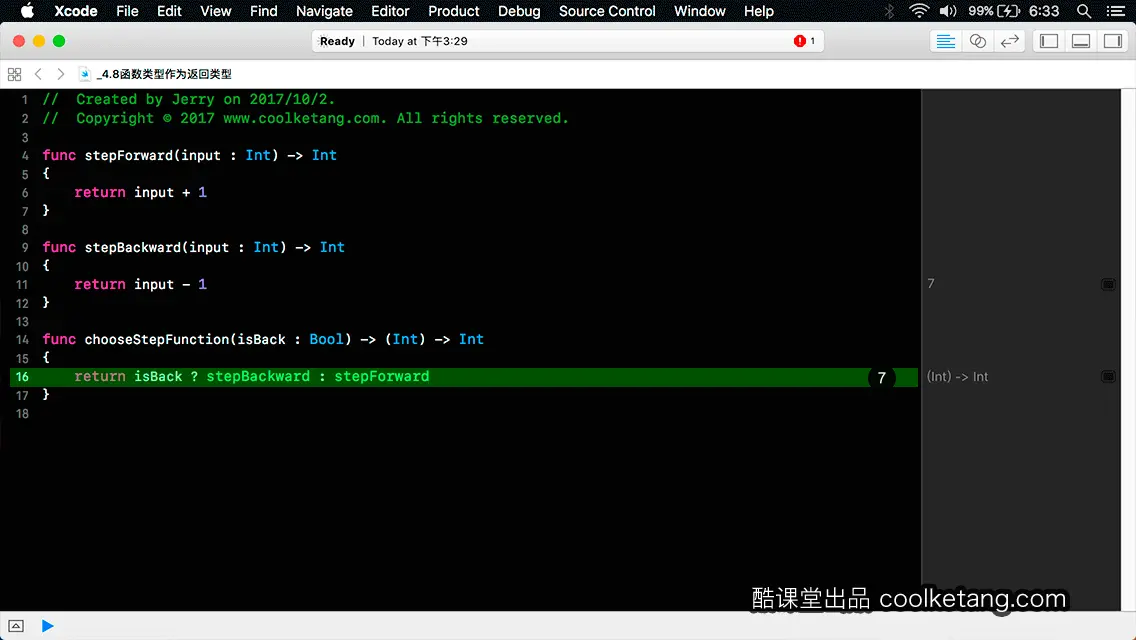Open the volume control in menu bar
This screenshot has height=640, width=1136.
[x=947, y=11]
